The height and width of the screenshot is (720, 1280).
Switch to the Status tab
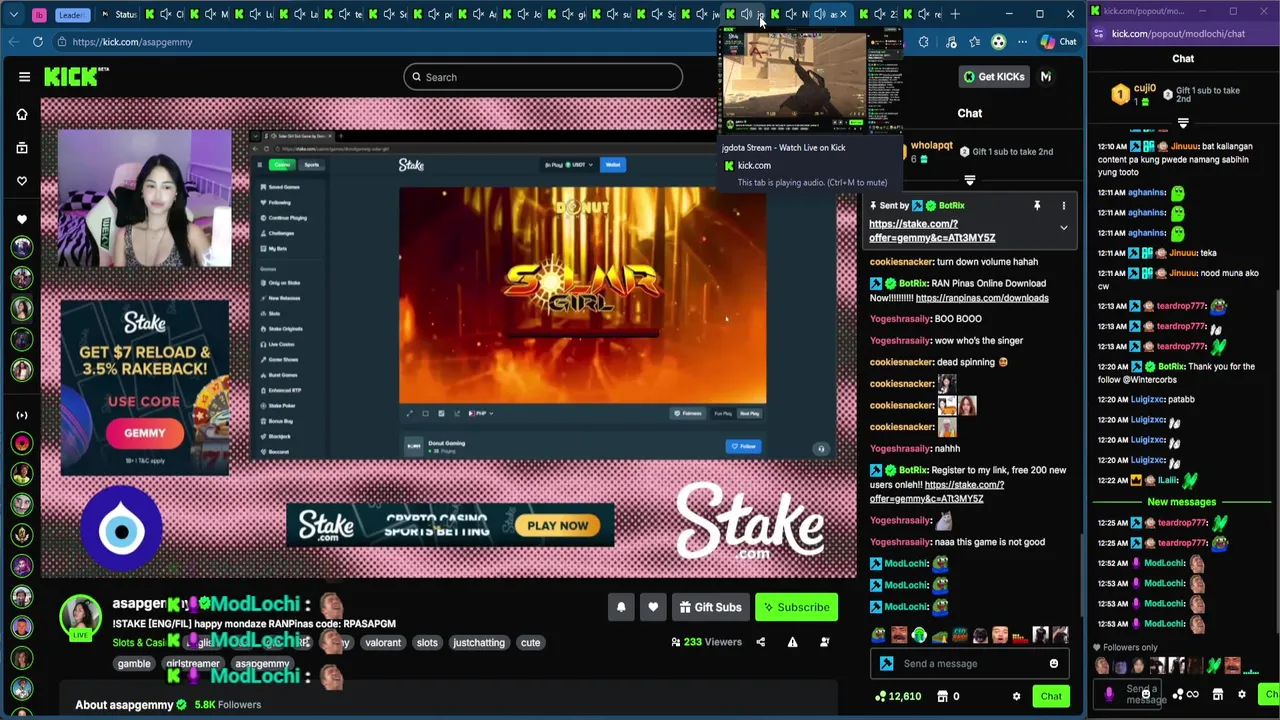coord(119,14)
